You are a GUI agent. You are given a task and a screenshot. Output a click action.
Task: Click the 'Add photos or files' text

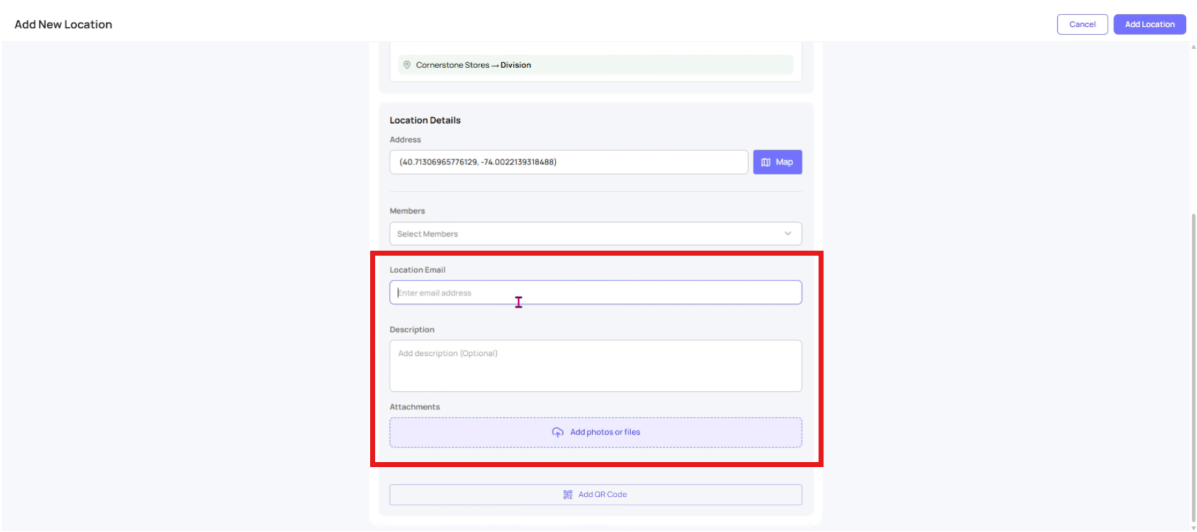click(x=605, y=432)
